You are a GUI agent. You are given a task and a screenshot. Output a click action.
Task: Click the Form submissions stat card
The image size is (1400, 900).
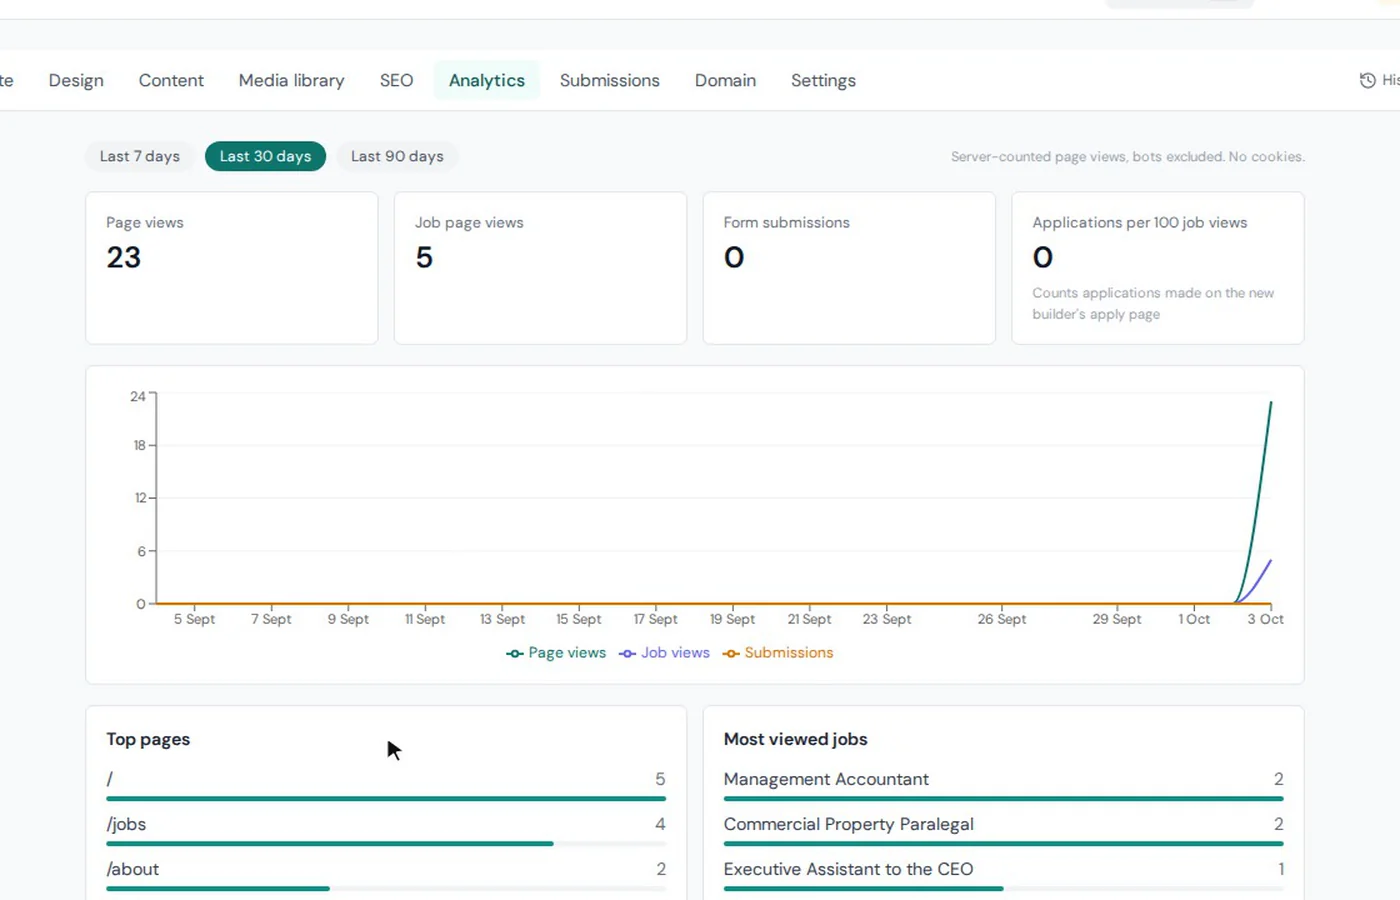[x=849, y=268]
